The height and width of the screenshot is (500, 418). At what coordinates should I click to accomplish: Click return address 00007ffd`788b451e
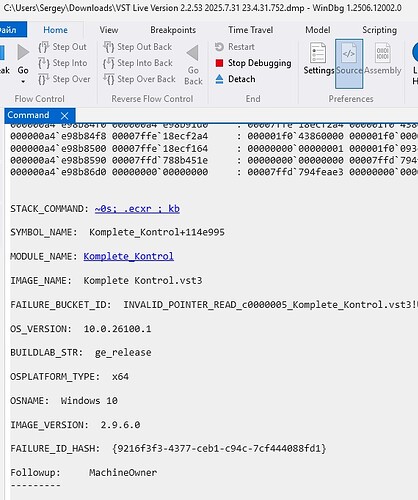click(160, 160)
